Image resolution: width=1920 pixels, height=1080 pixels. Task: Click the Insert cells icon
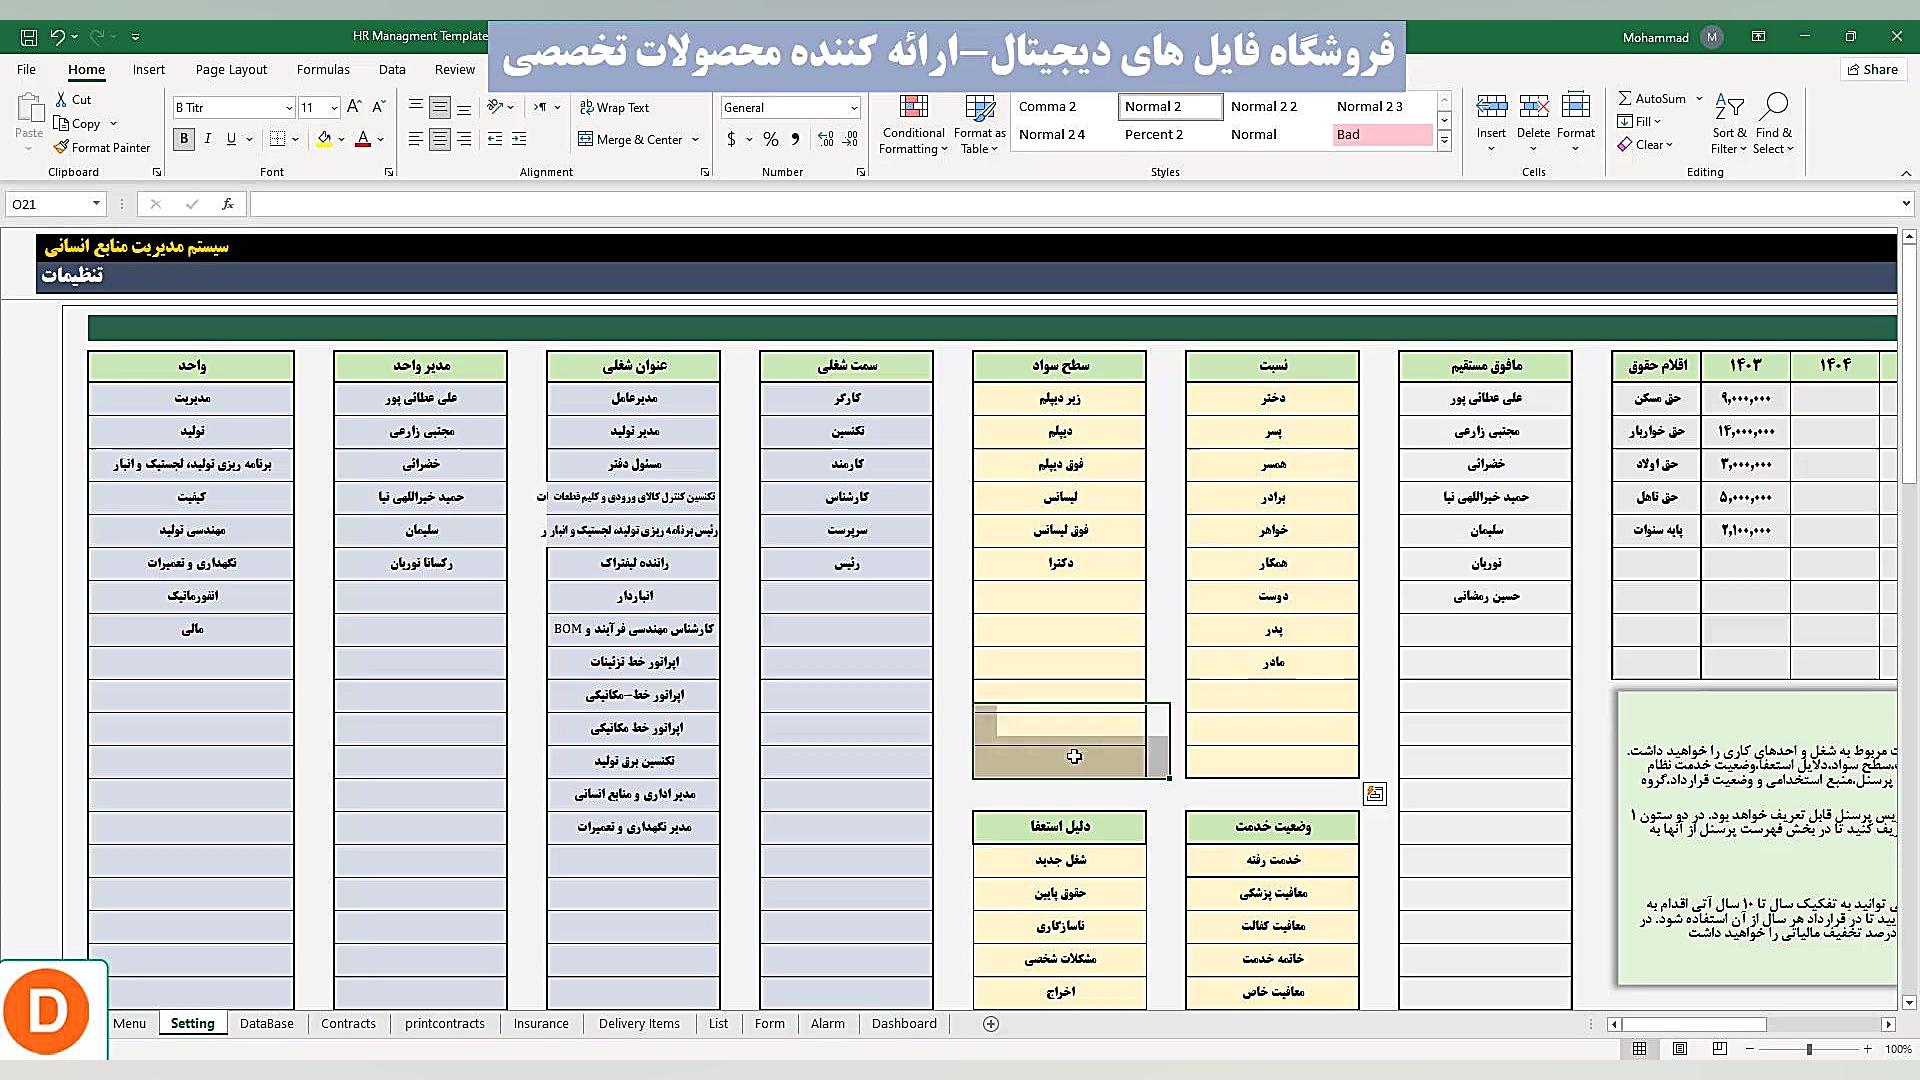(1491, 106)
